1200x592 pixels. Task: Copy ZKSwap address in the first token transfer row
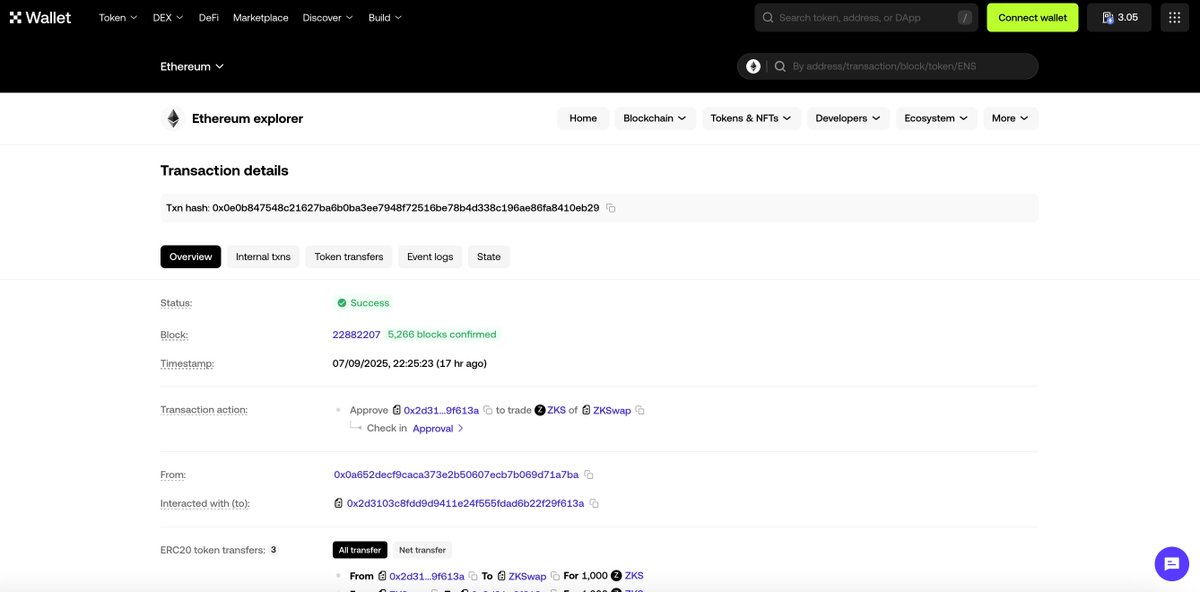pos(555,576)
